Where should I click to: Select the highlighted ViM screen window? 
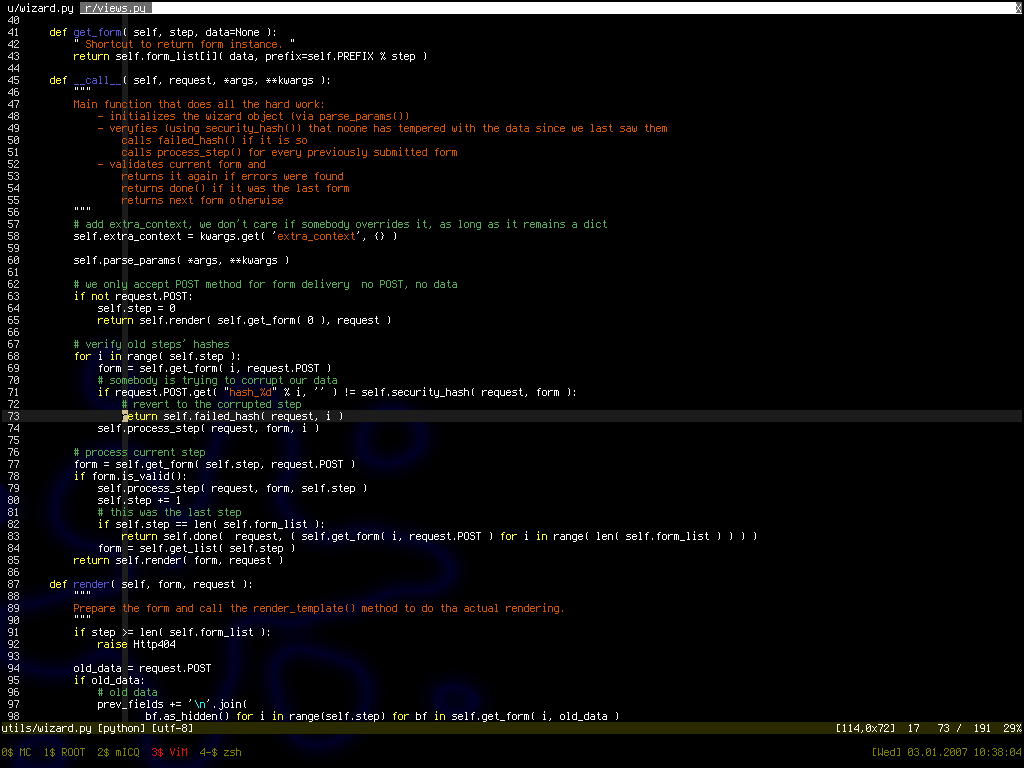pyautogui.click(x=170, y=752)
